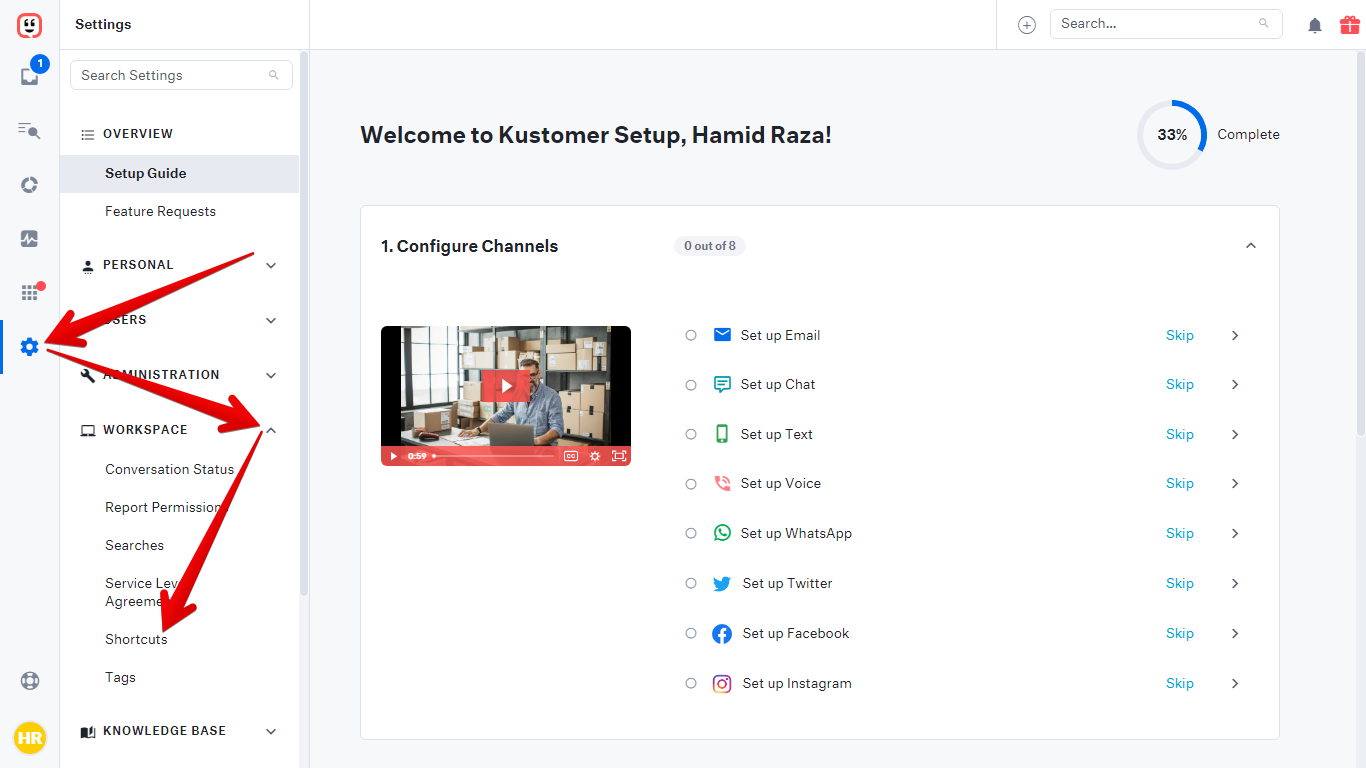Viewport: 1366px width, 768px height.
Task: Open Set up Email arrow chevron
Action: [x=1235, y=335]
